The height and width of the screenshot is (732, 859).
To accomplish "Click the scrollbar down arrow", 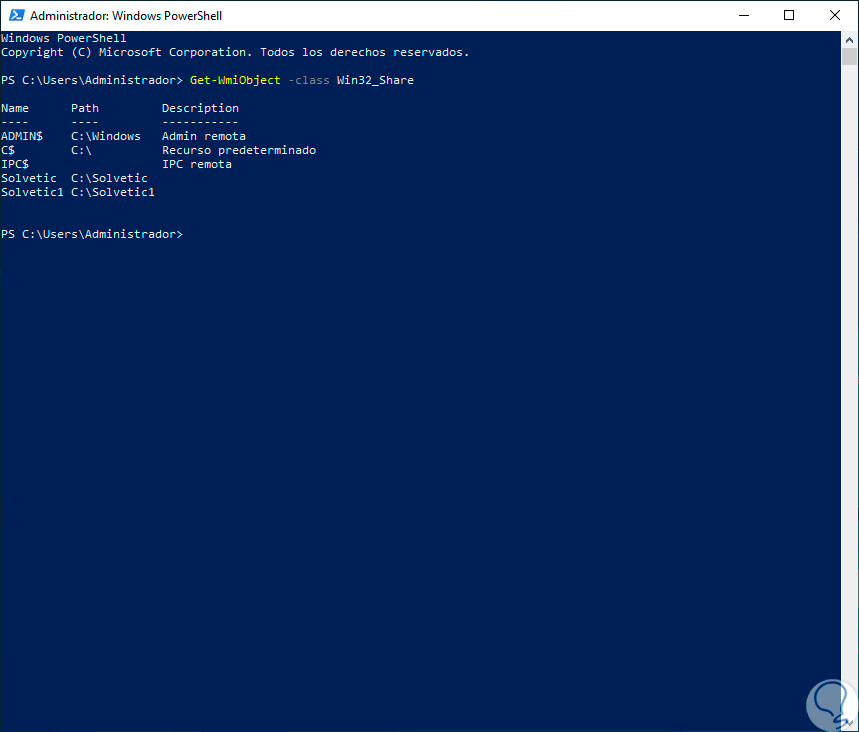I will click(x=850, y=723).
